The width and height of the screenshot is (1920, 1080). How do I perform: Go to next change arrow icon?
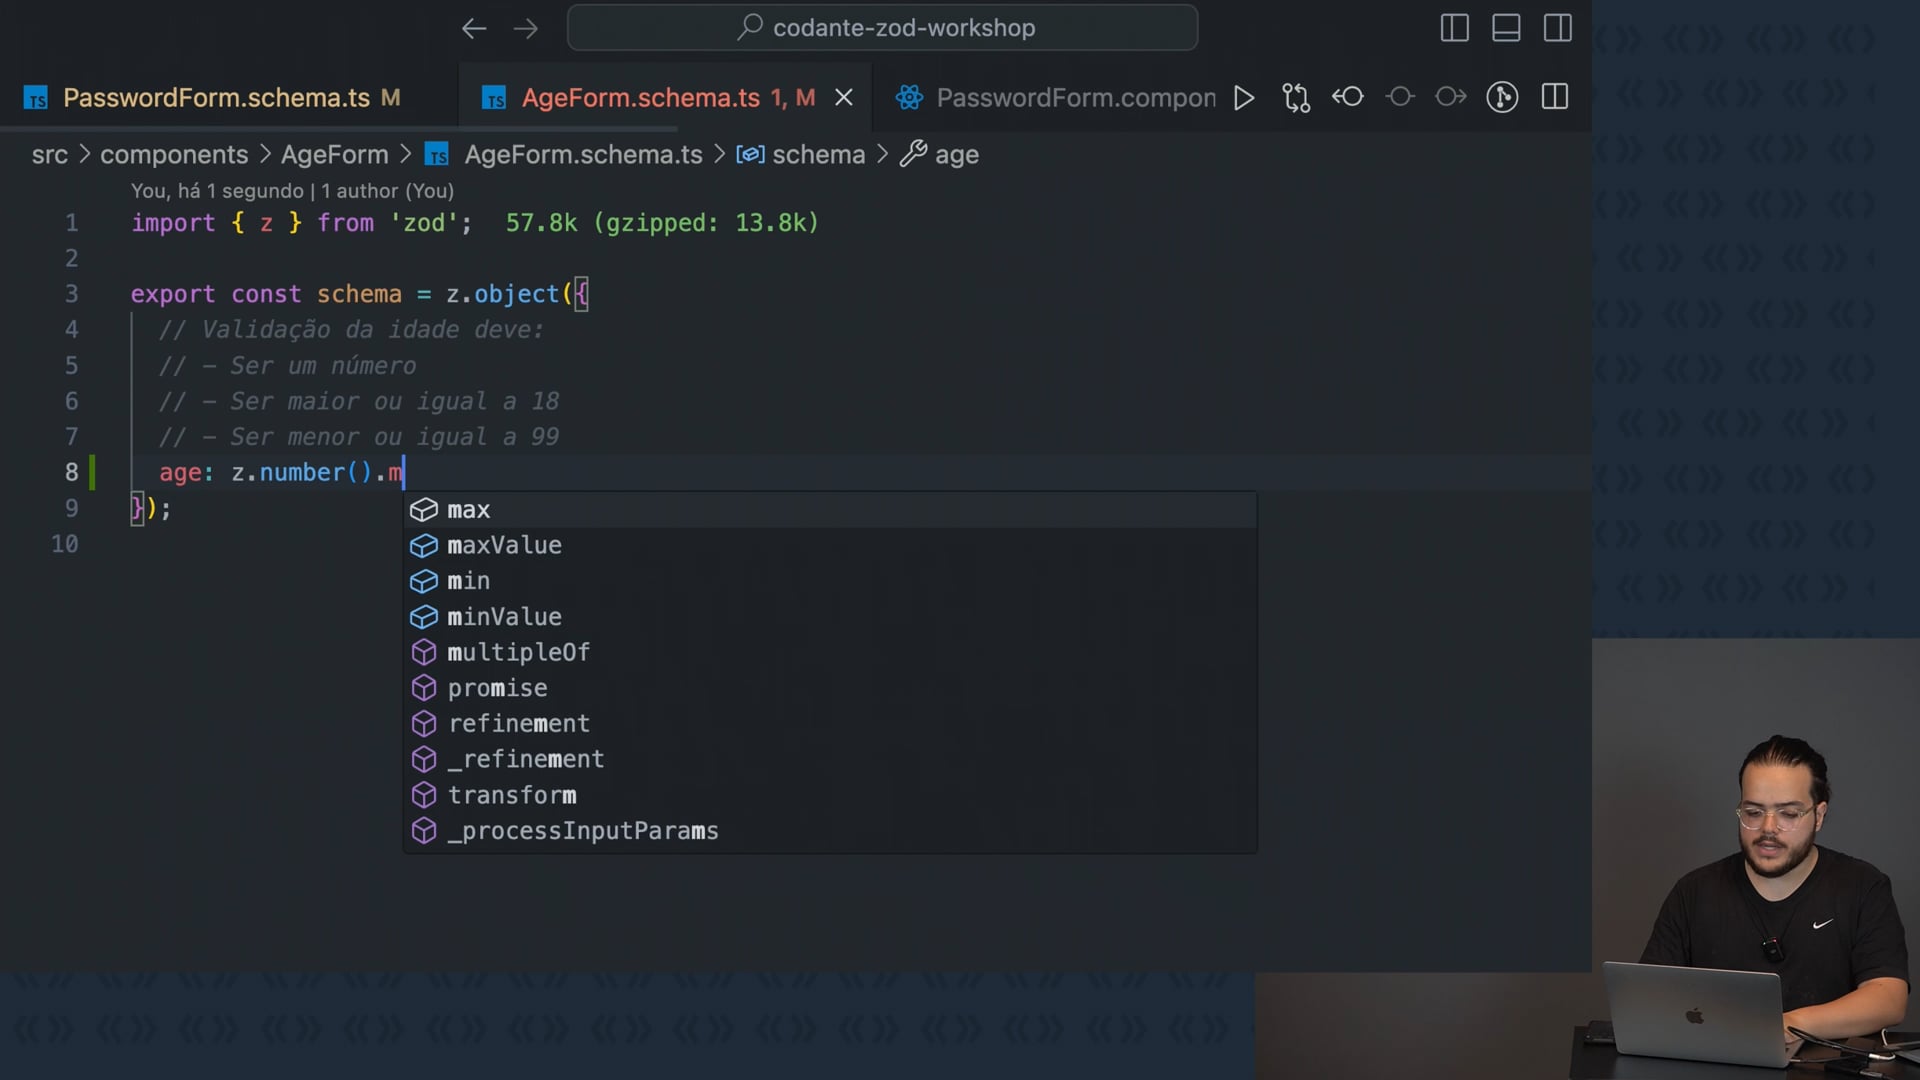coord(1451,97)
